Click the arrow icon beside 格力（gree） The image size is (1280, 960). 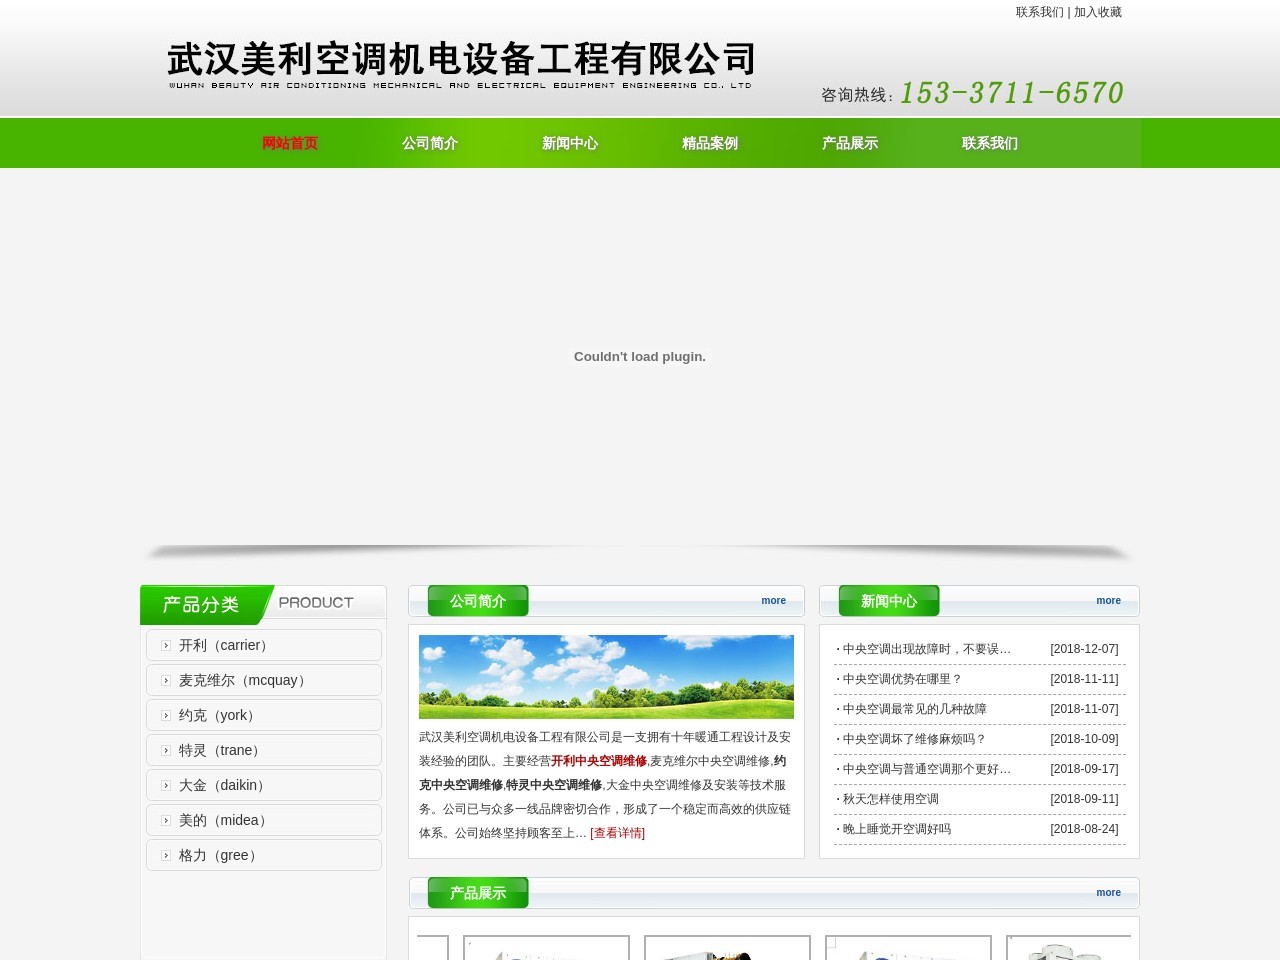click(x=165, y=855)
